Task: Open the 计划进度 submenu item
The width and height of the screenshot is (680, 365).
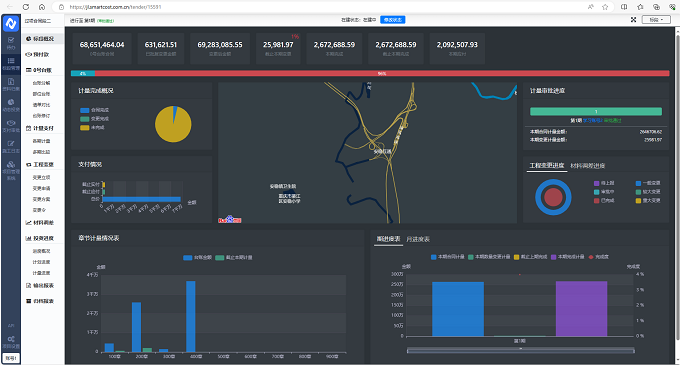Action: 42,262
